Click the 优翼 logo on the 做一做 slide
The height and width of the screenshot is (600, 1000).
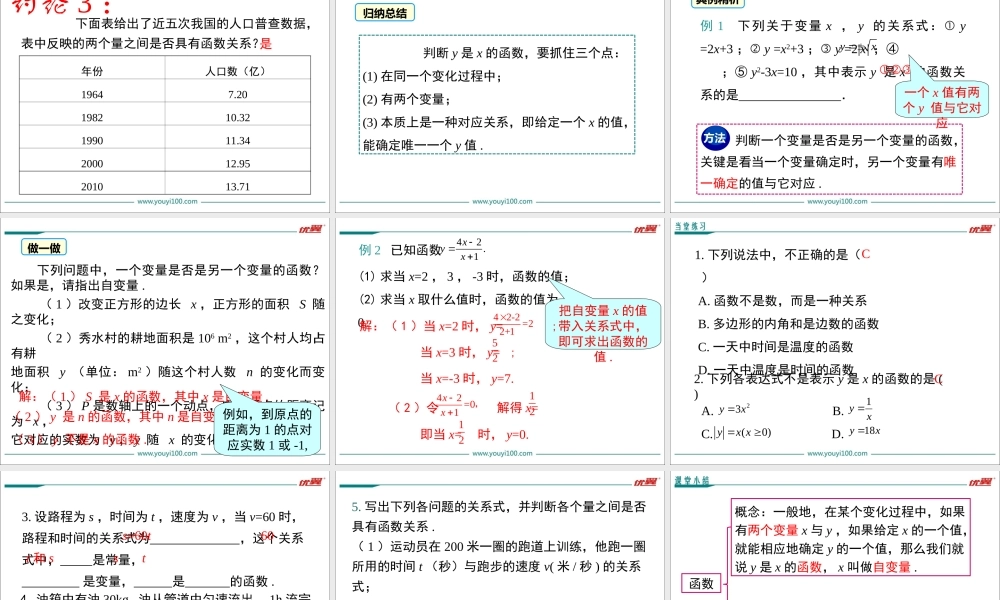(x=310, y=229)
